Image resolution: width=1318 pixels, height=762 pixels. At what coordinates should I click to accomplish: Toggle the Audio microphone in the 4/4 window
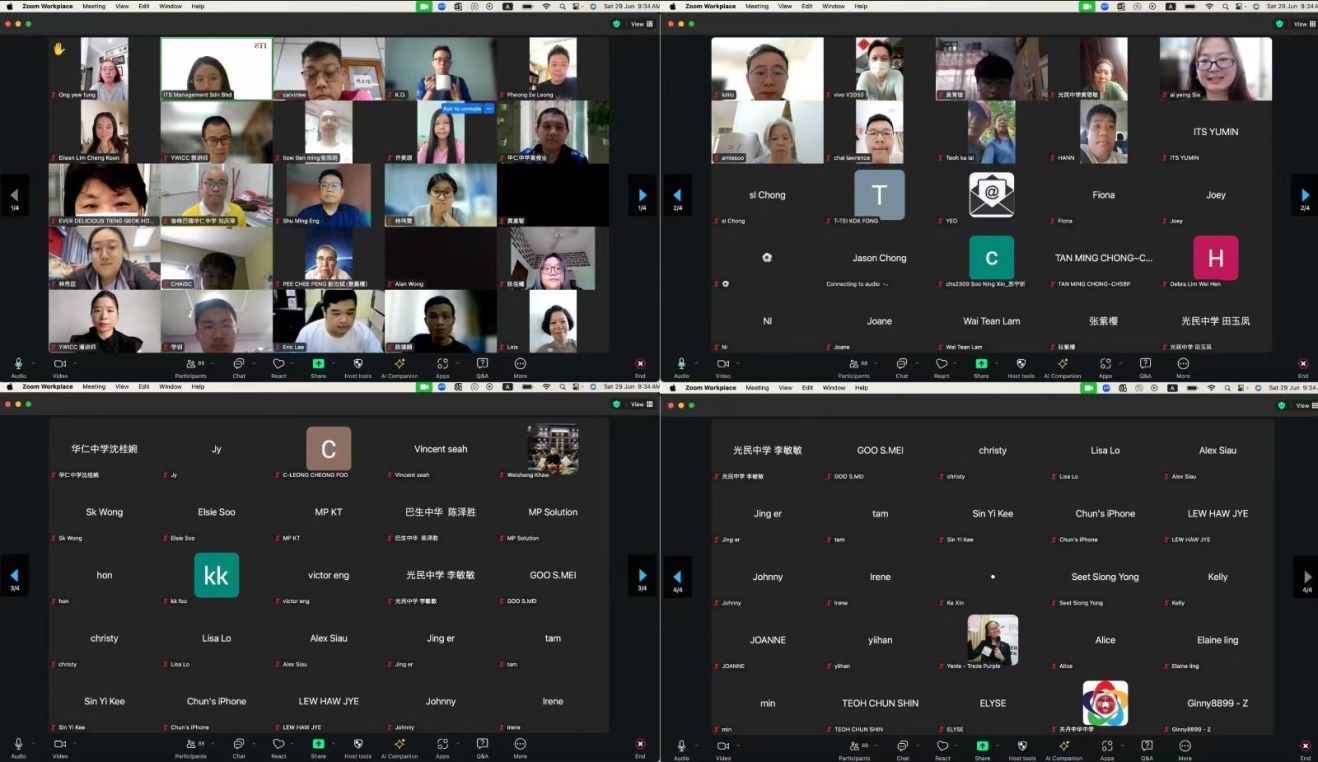point(681,746)
